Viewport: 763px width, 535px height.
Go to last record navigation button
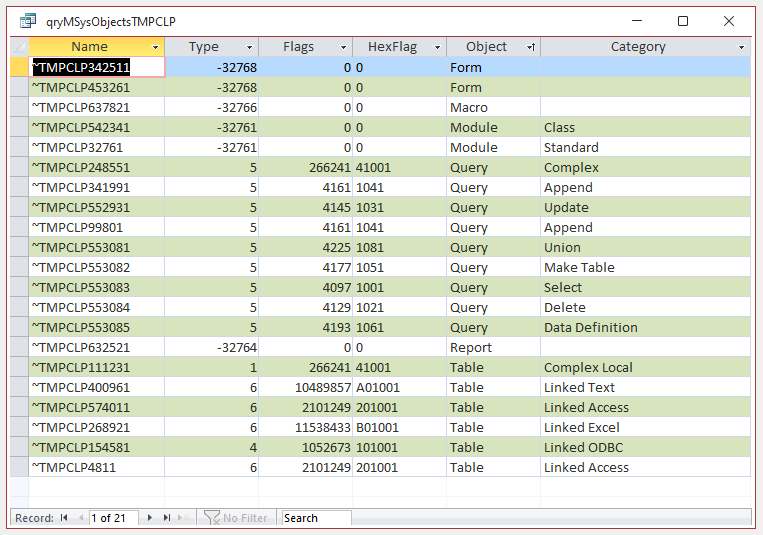tap(166, 517)
